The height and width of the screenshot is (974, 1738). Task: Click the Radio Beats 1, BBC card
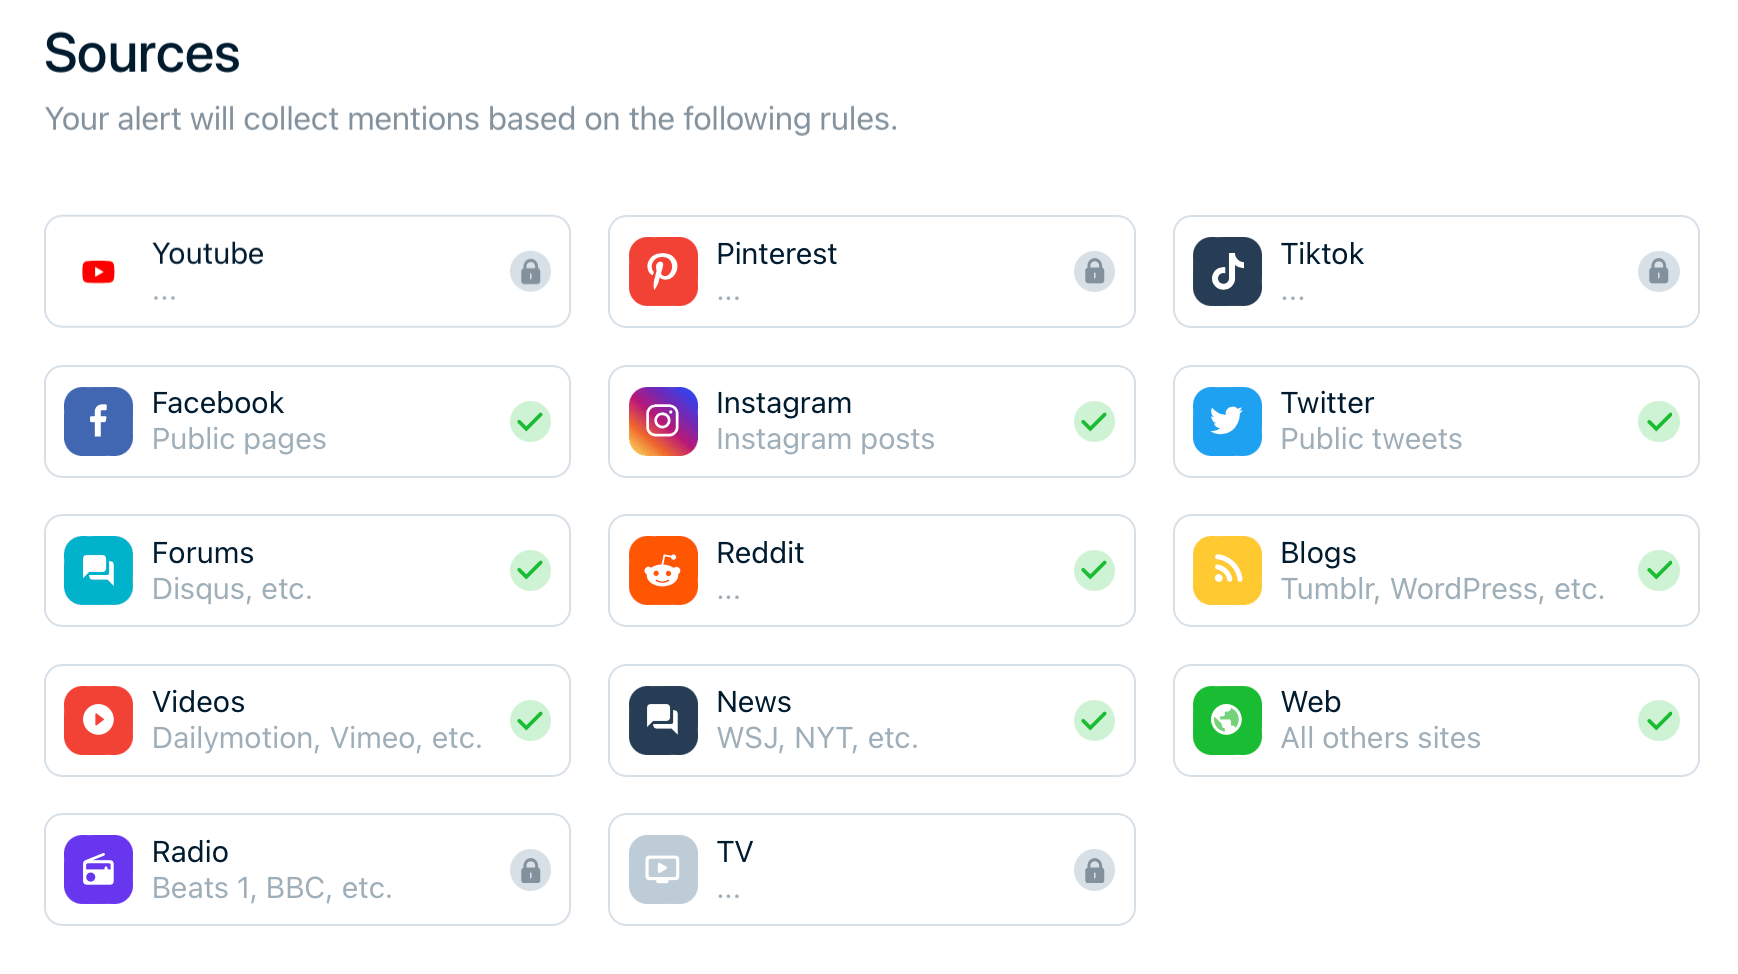pyautogui.click(x=307, y=869)
